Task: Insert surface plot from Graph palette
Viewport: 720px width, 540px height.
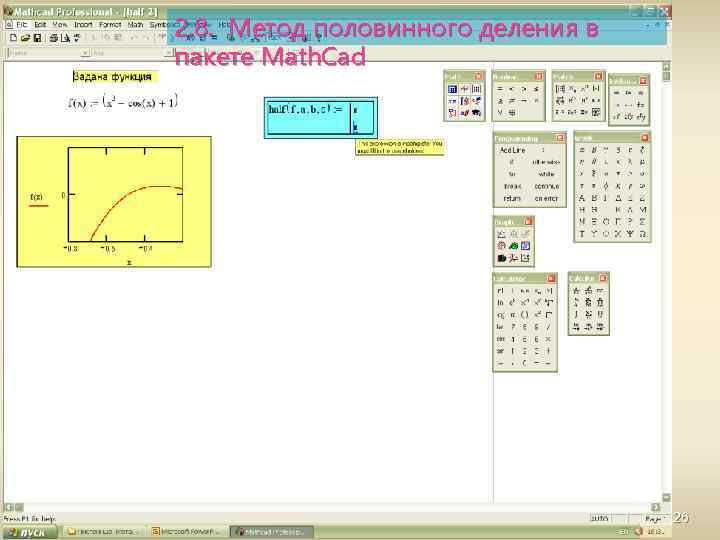Action: pos(513,246)
